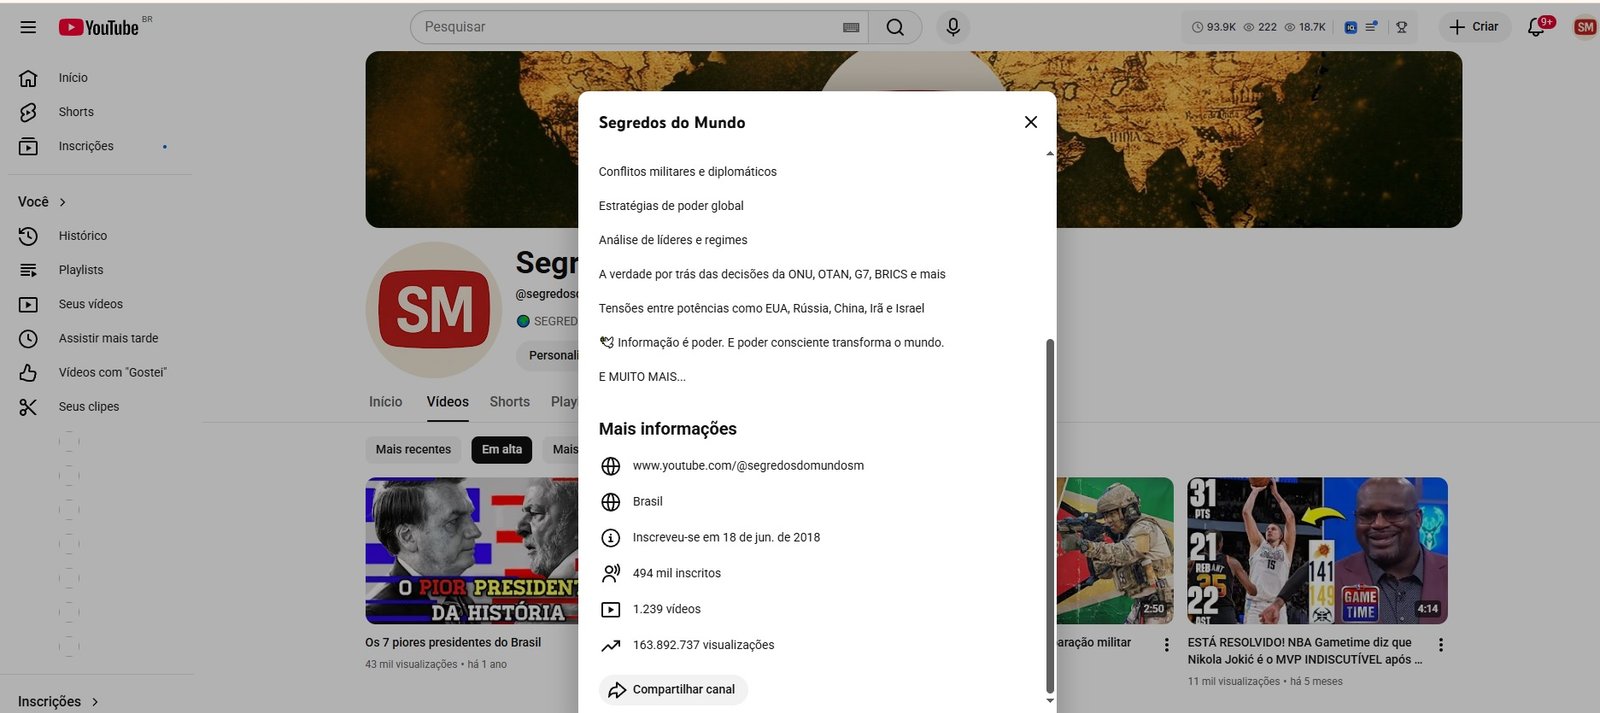Expand the Você section chevron

[x=63, y=202]
